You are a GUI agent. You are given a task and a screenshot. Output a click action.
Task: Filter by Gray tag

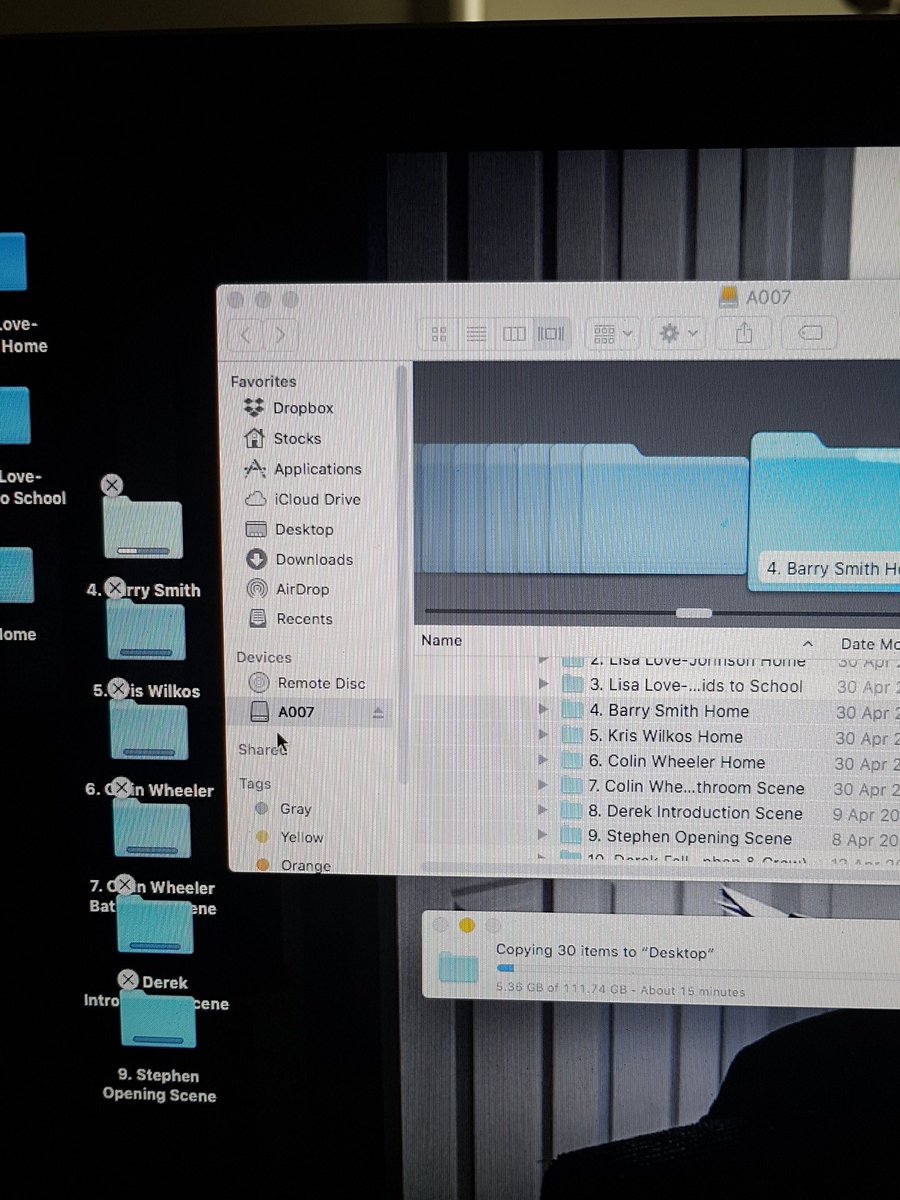284,808
